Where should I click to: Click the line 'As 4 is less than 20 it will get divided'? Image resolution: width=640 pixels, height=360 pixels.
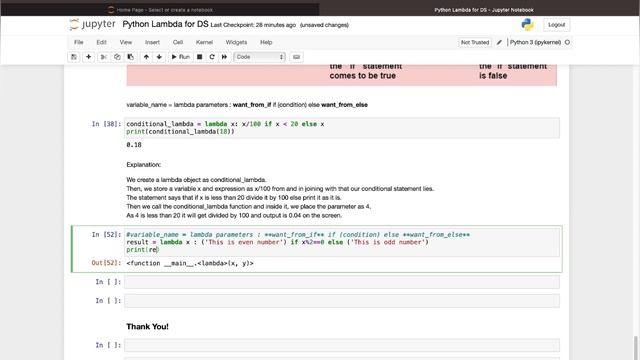point(234,216)
